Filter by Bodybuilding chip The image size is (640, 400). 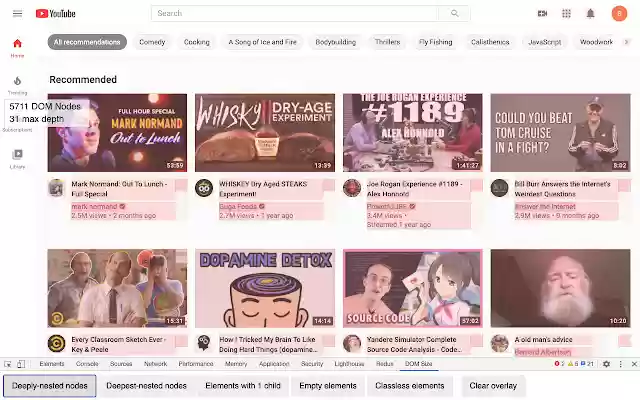pyautogui.click(x=336, y=42)
